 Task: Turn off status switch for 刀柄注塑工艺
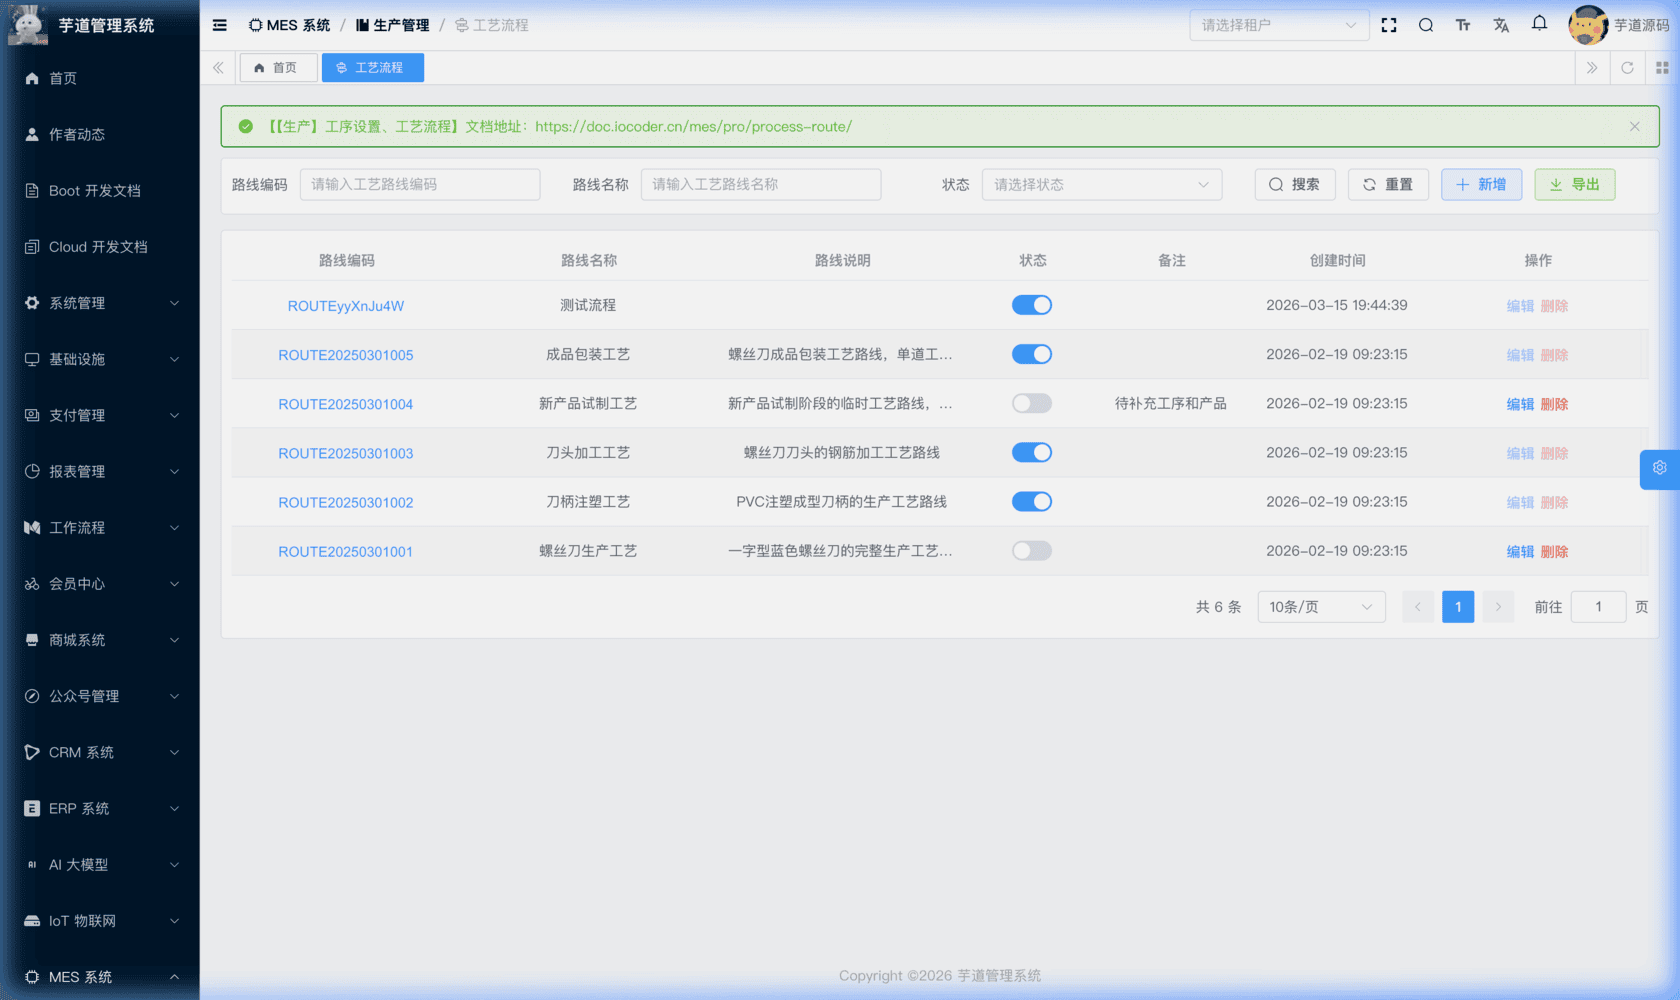click(x=1032, y=501)
